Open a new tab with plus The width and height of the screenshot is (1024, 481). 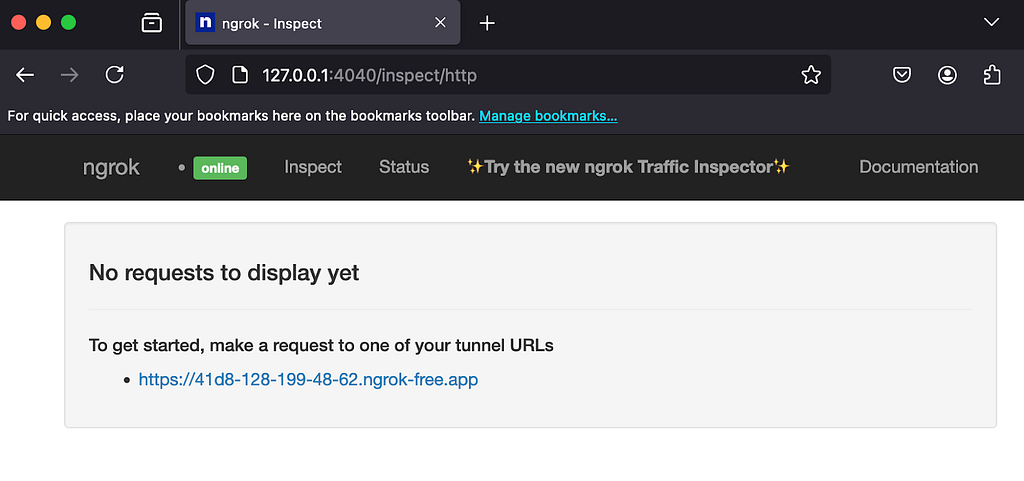[487, 23]
